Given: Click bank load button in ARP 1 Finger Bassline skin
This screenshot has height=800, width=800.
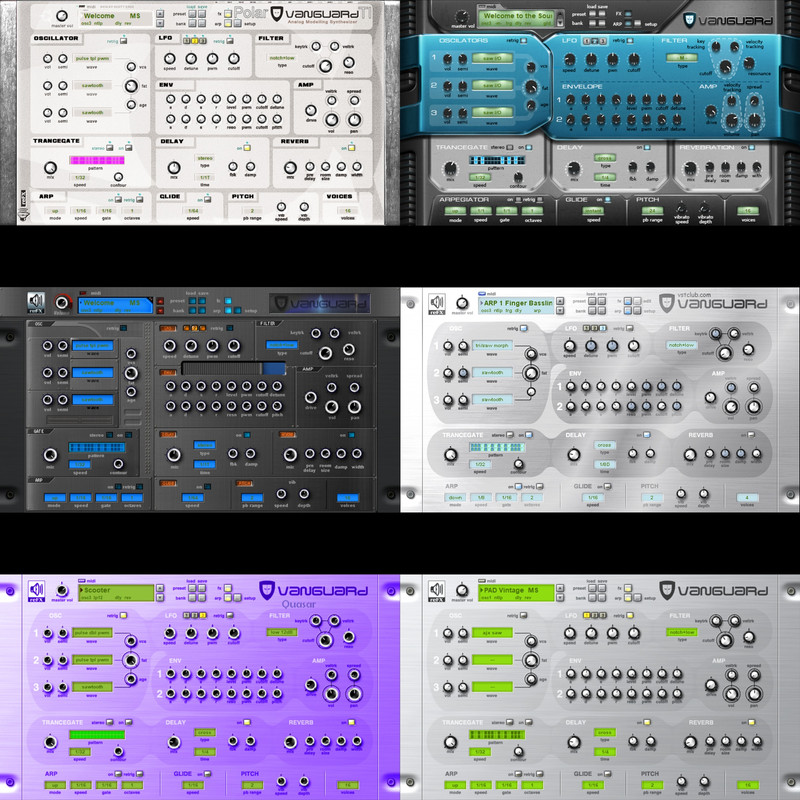Looking at the screenshot, I should point(592,310).
